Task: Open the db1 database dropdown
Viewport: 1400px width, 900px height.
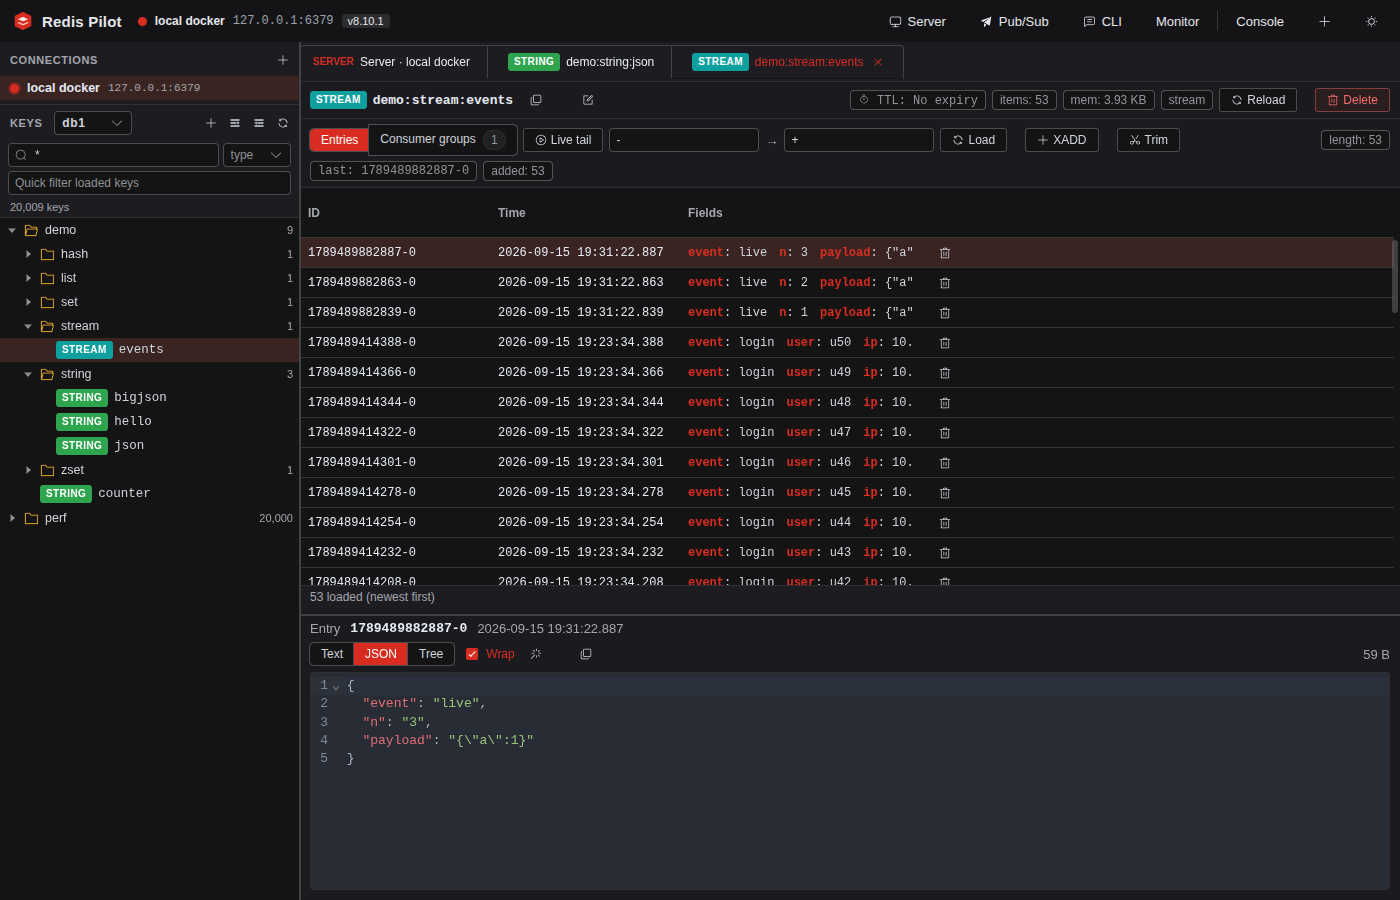Action: tap(93, 123)
